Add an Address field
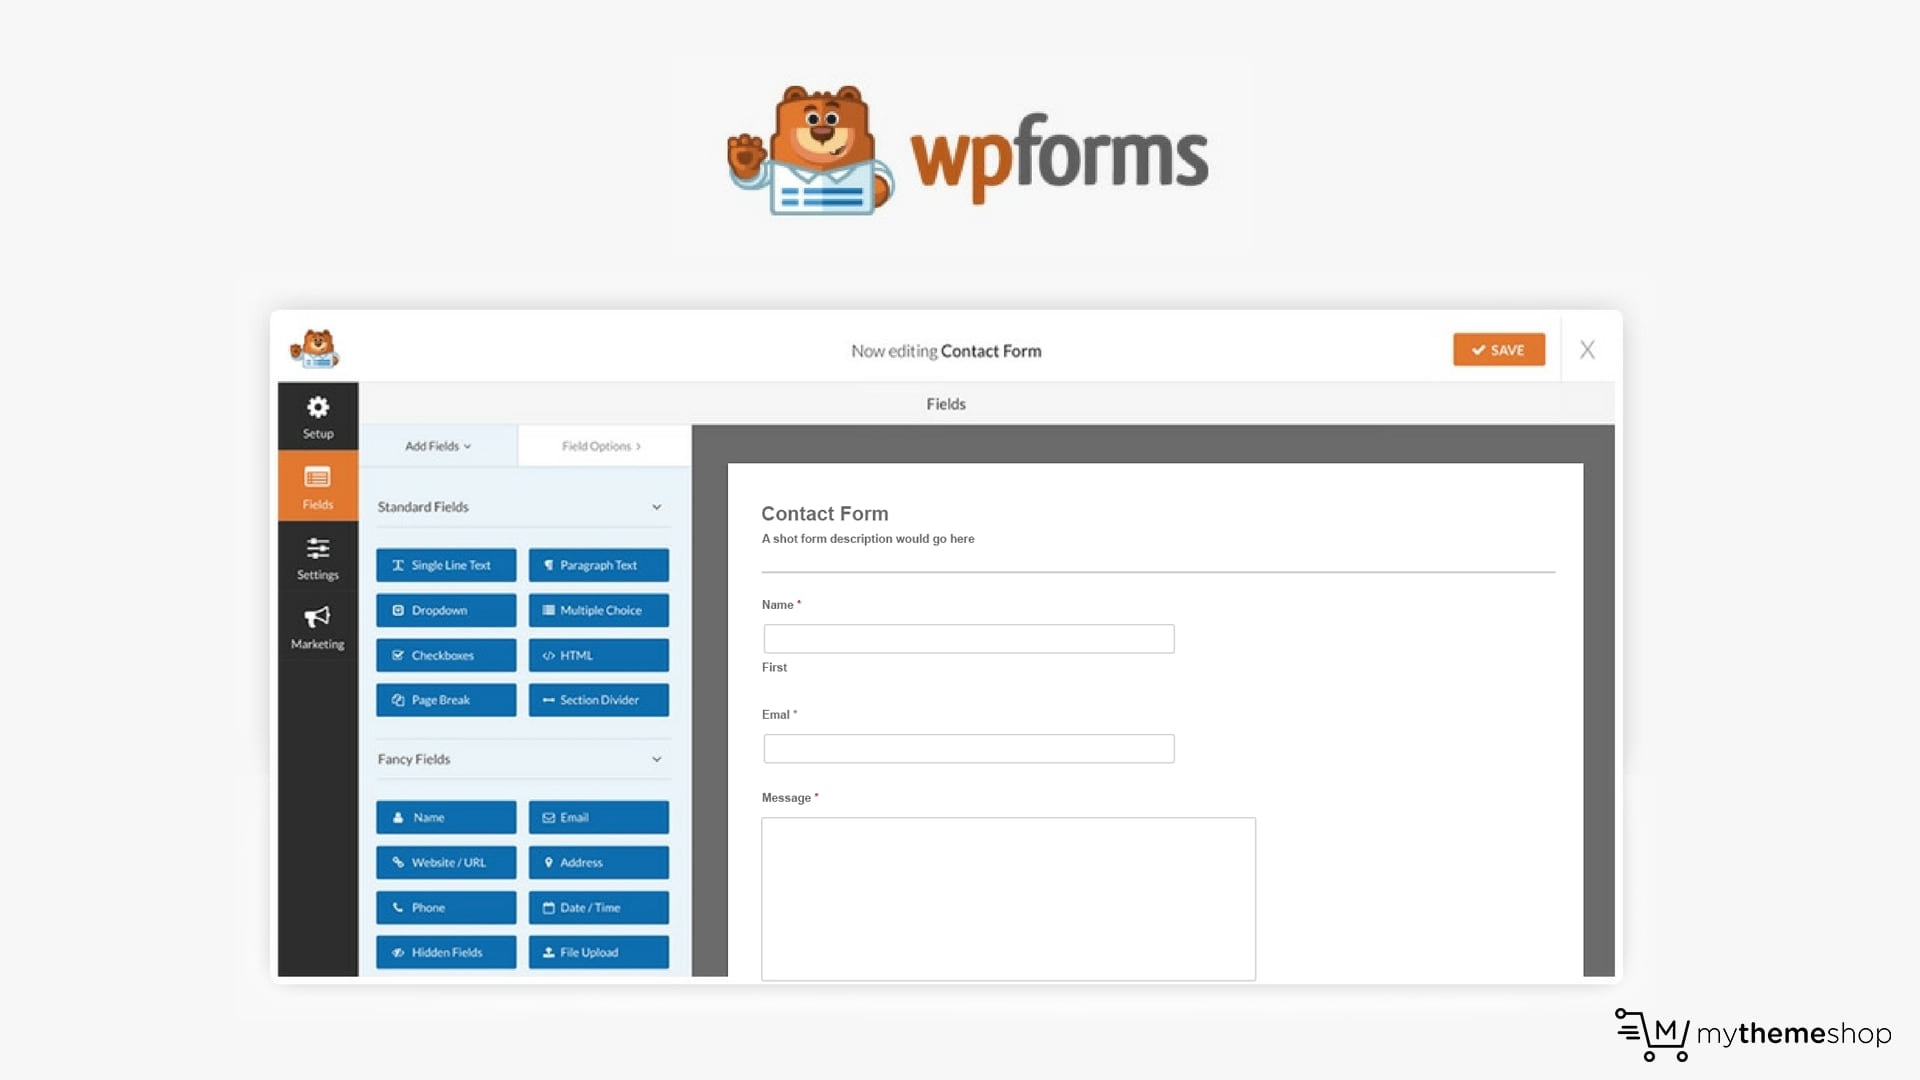 pyautogui.click(x=599, y=862)
